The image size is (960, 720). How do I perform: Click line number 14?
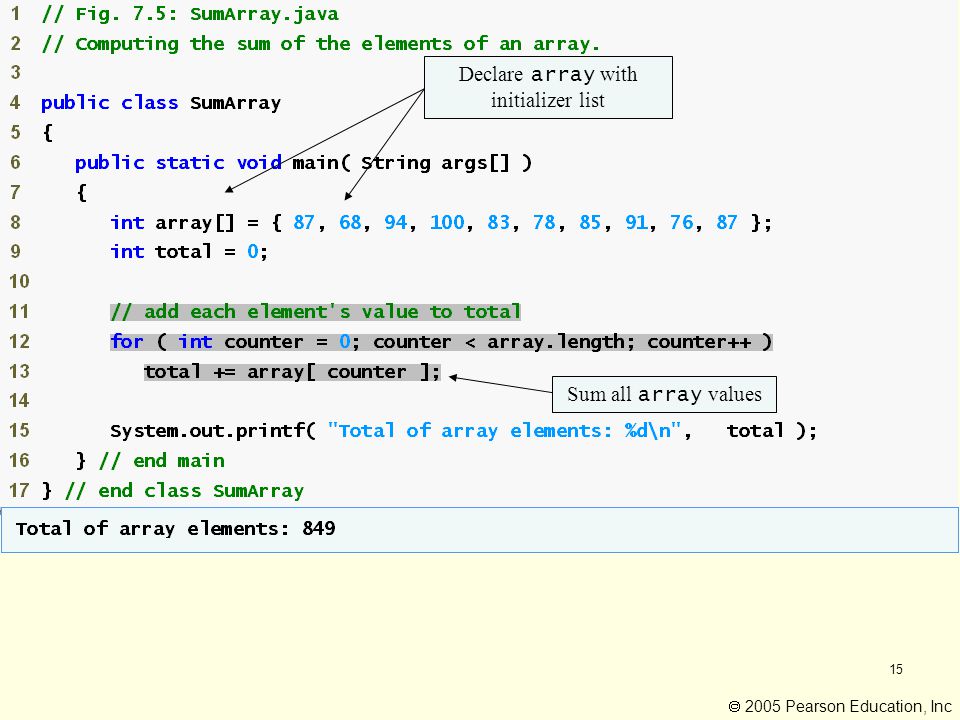(19, 401)
